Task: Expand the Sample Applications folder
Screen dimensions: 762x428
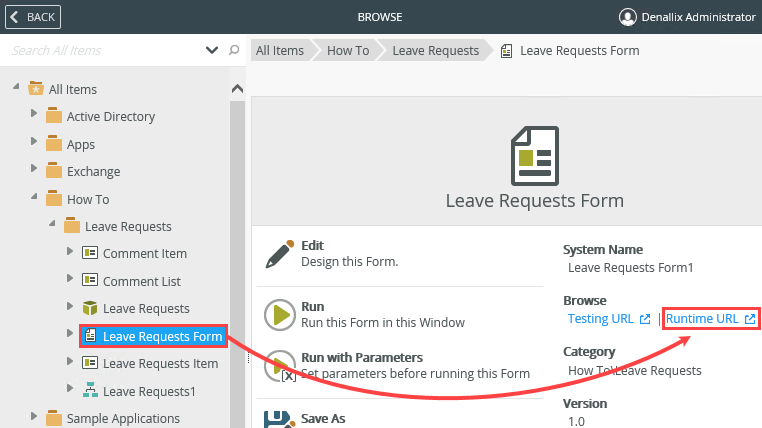Action: pyautogui.click(x=35, y=417)
